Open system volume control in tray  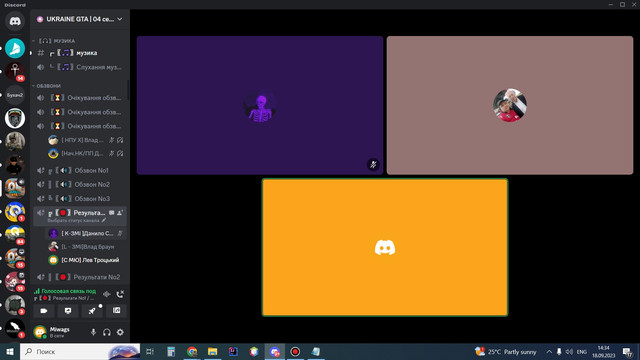pos(569,351)
